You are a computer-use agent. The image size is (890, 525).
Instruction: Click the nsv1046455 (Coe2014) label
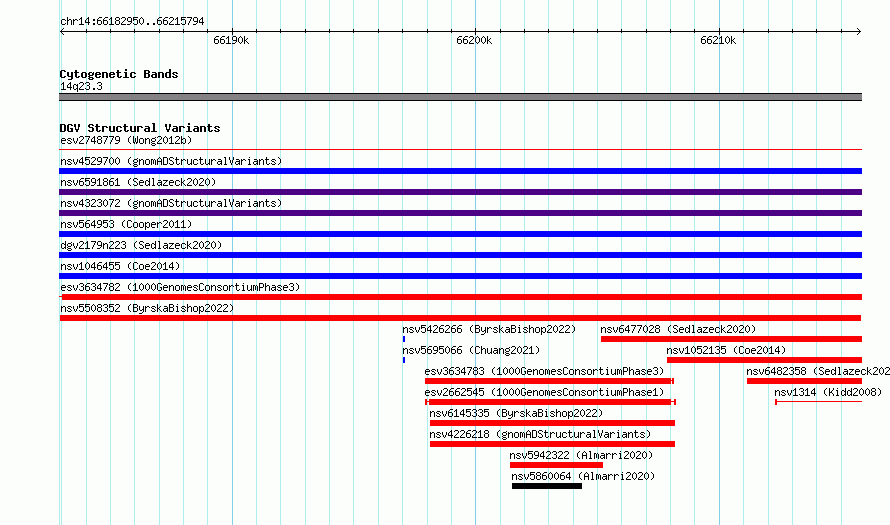(120, 266)
